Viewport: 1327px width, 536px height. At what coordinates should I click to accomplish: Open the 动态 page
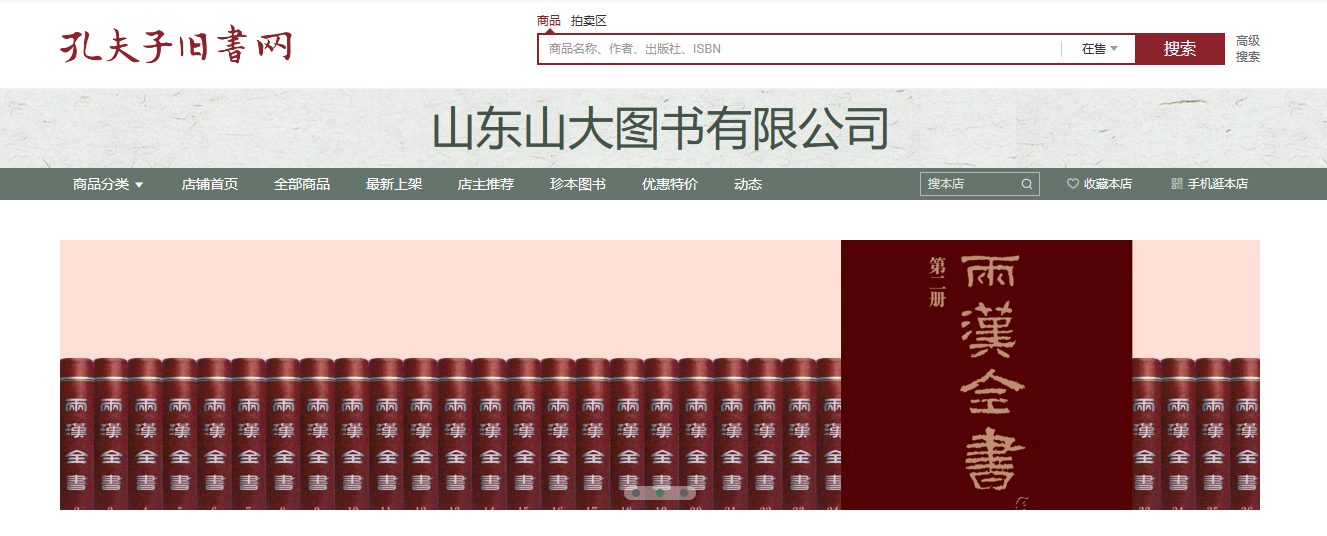[x=748, y=184]
